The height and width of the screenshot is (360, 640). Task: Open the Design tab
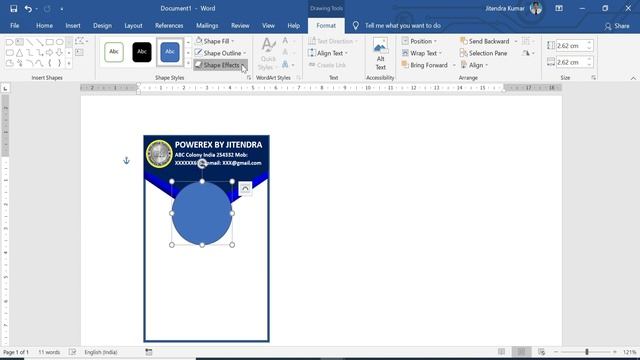102,25
